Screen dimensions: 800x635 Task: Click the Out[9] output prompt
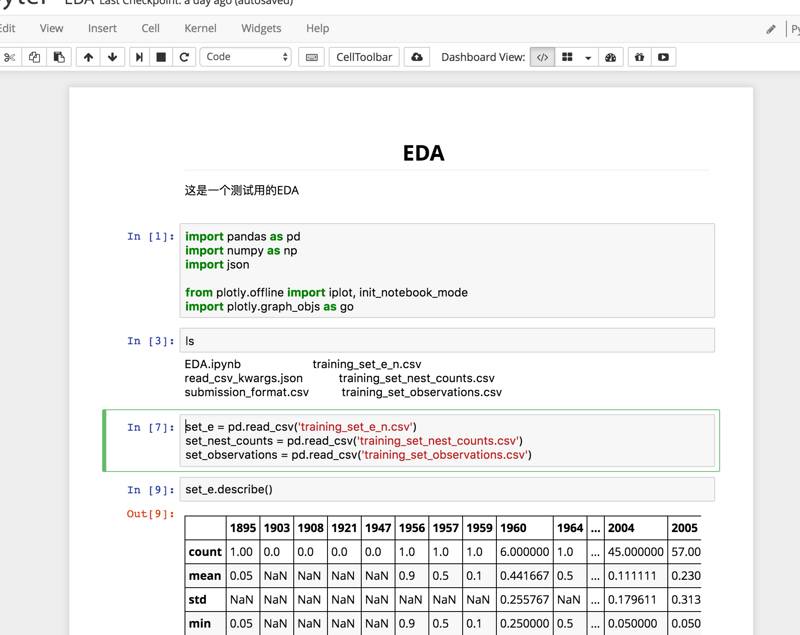point(151,514)
